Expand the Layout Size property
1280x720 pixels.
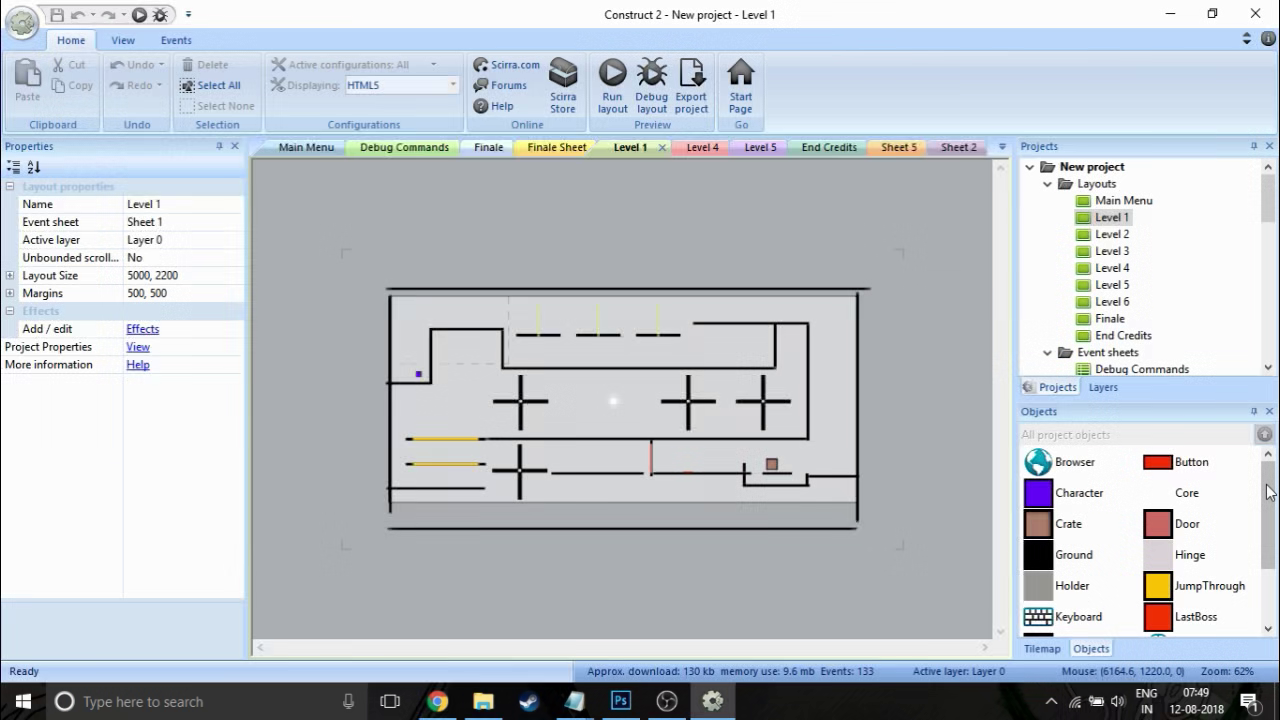(x=10, y=275)
